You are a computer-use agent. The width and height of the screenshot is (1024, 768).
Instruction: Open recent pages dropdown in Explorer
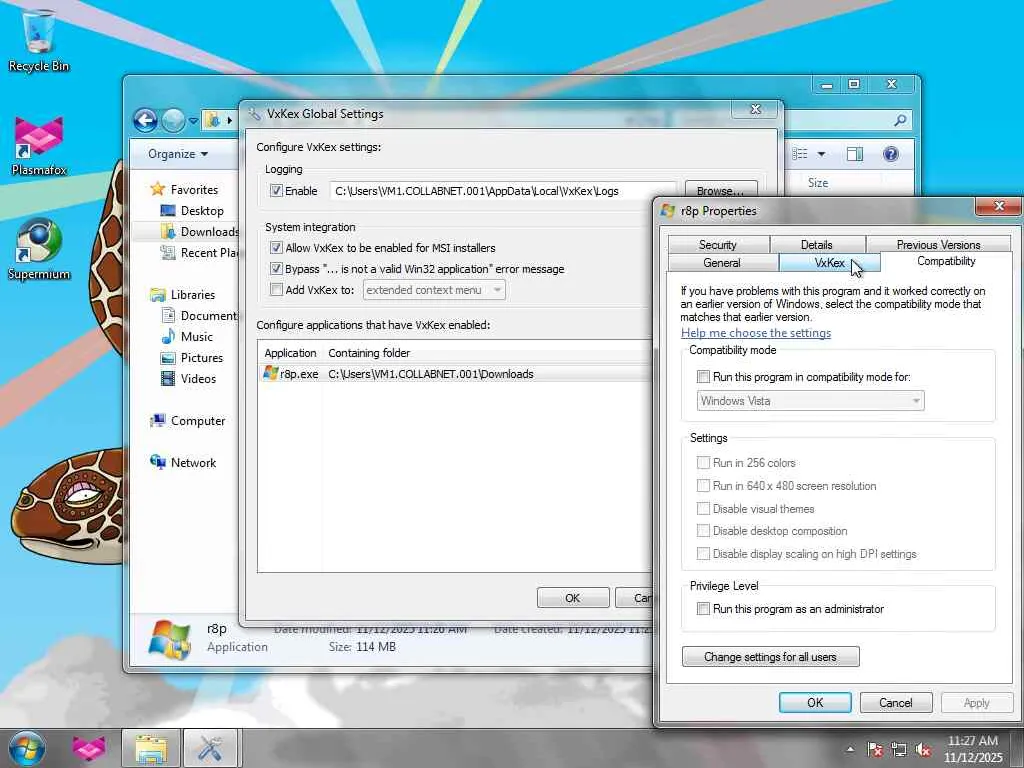coord(193,121)
